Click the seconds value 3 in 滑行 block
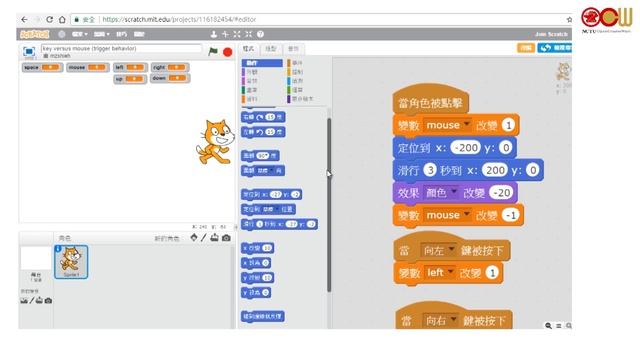The height and width of the screenshot is (360, 640). [x=430, y=170]
